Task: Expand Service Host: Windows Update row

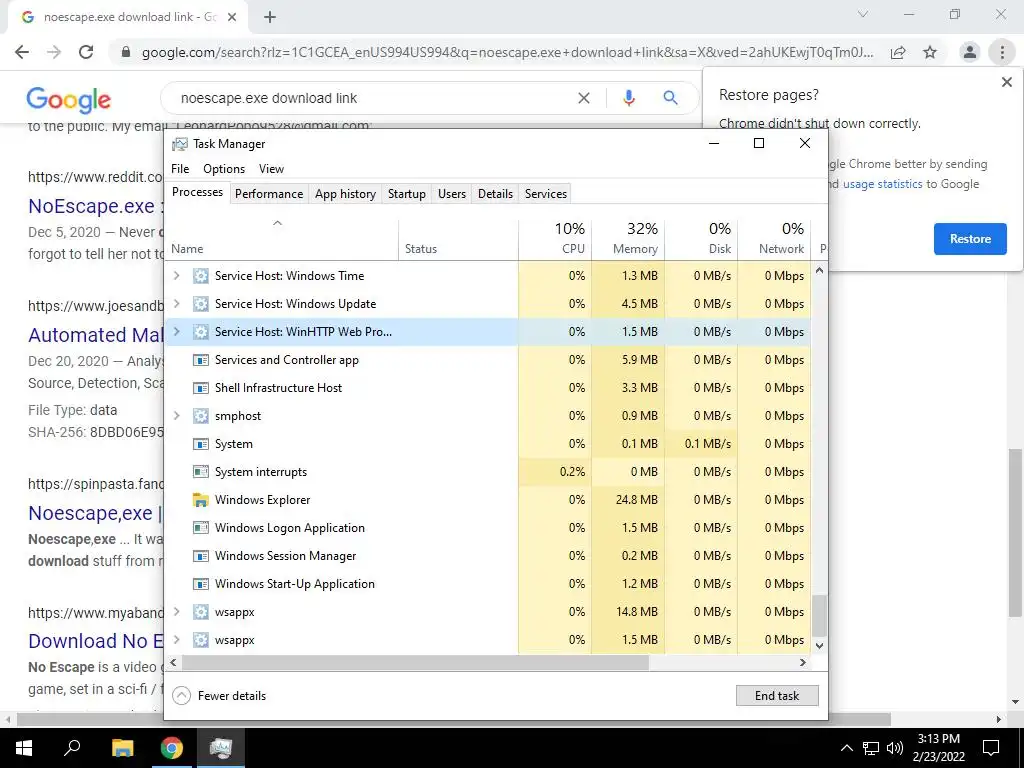Action: (x=176, y=304)
